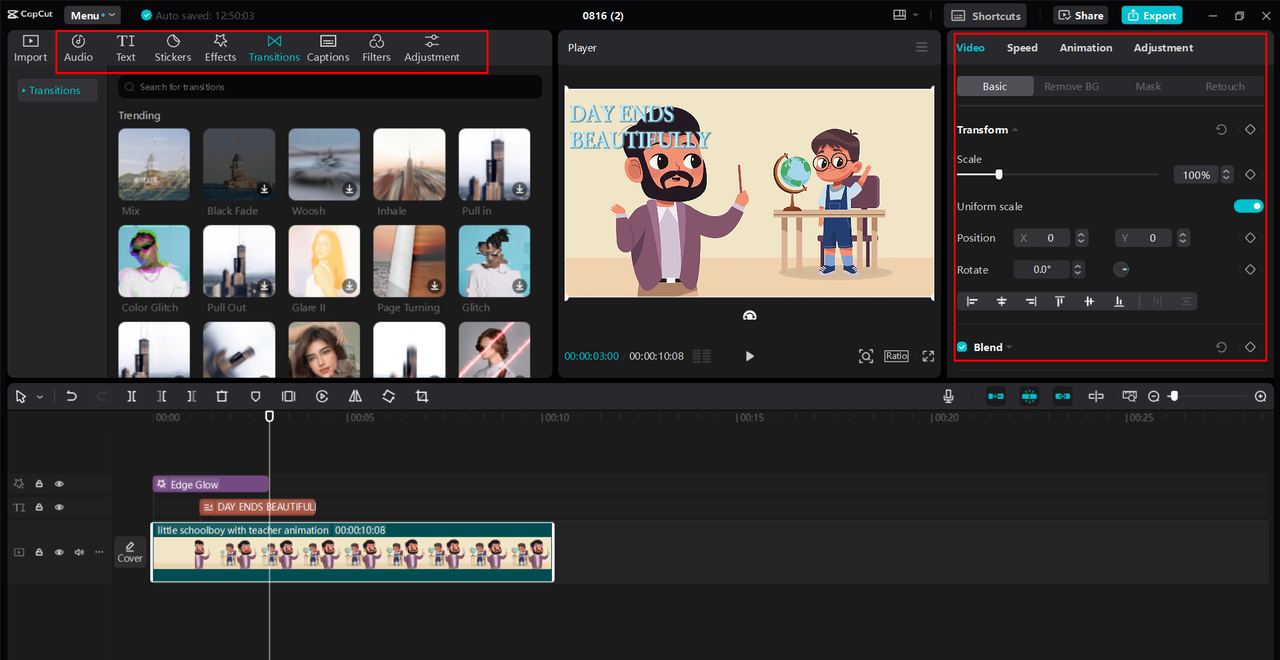Toggle the Uniform scale switch

pos(1248,206)
